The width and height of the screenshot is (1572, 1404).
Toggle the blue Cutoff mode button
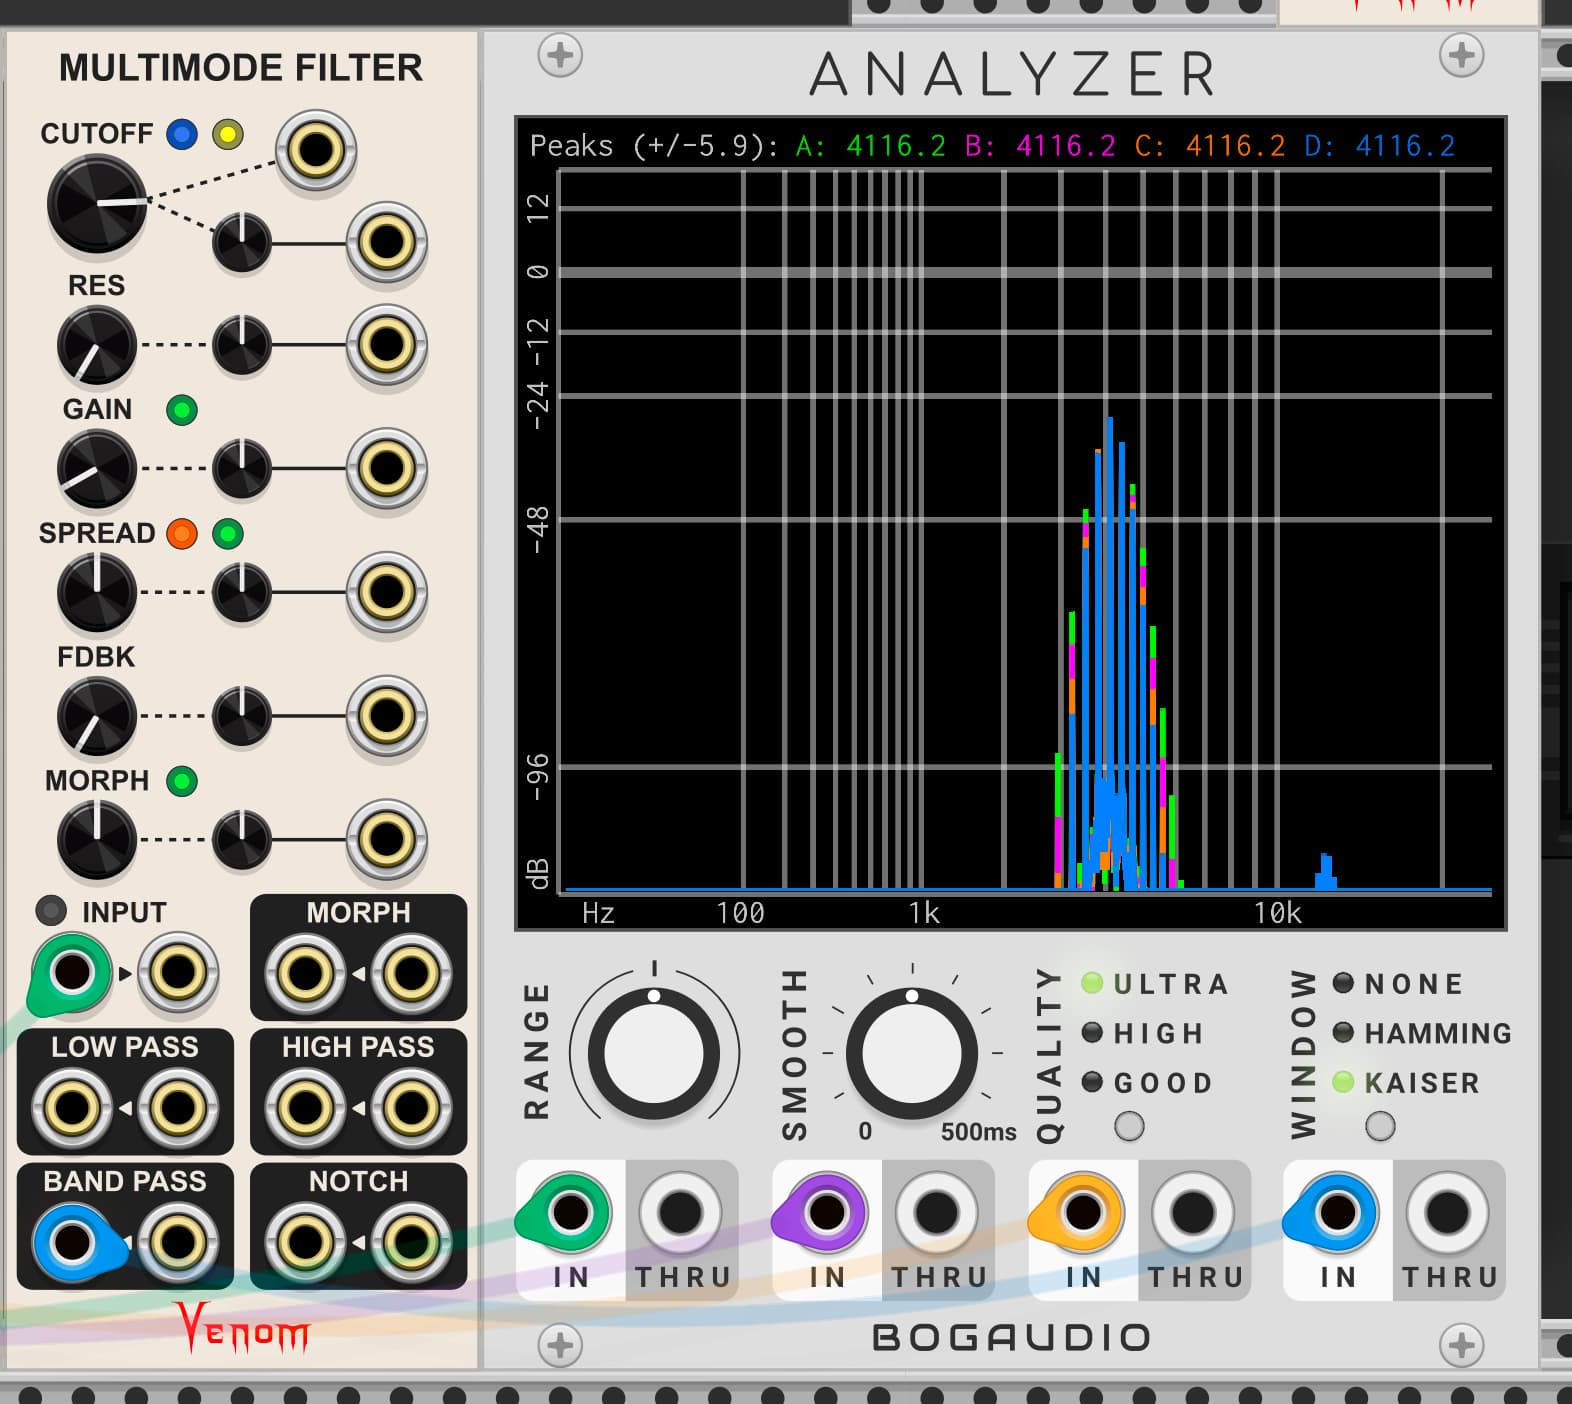[182, 134]
